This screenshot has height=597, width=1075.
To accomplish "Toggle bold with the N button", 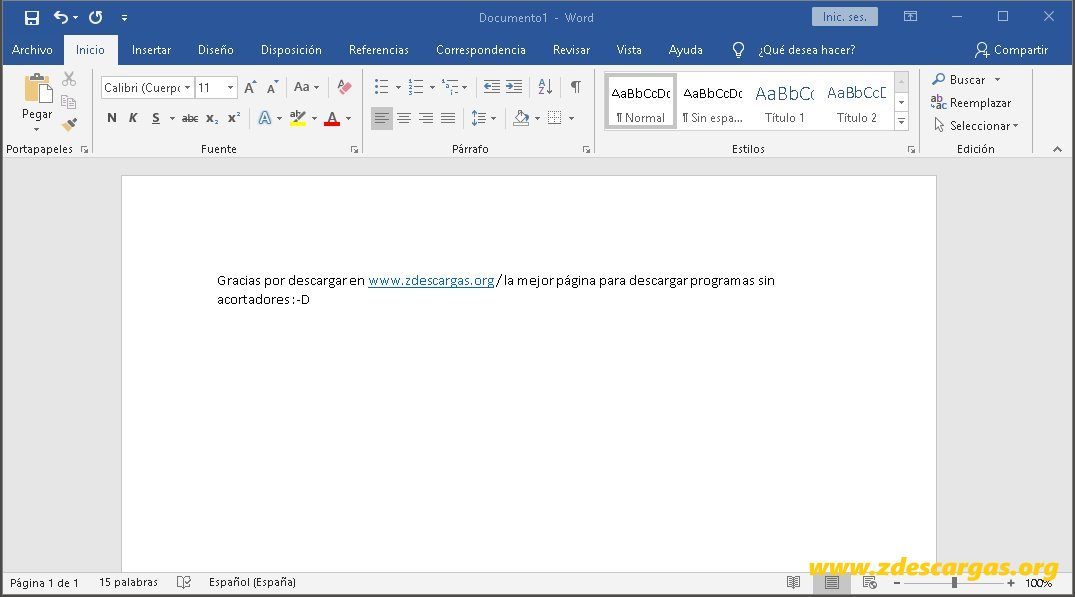I will tap(112, 118).
